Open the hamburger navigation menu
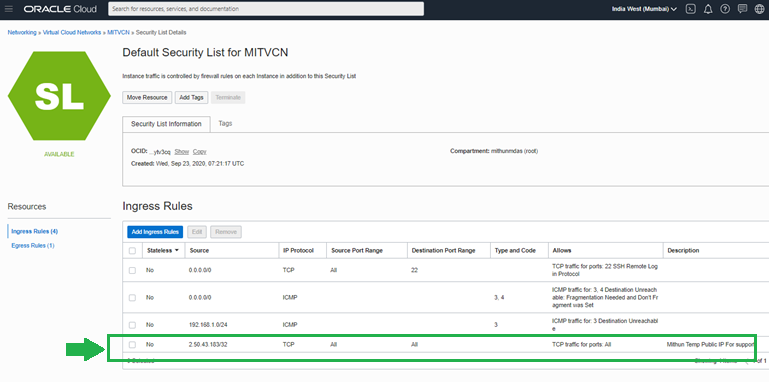 tap(8, 9)
